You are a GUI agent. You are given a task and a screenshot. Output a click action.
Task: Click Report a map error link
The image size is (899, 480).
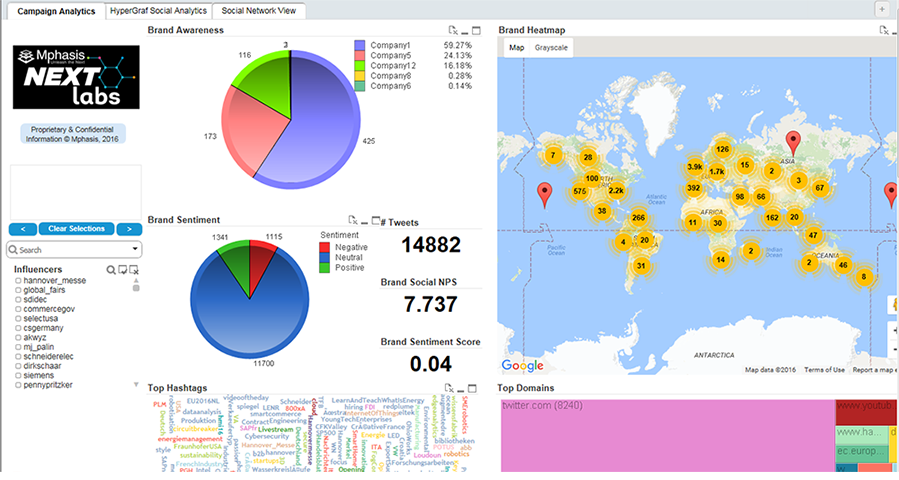[874, 370]
